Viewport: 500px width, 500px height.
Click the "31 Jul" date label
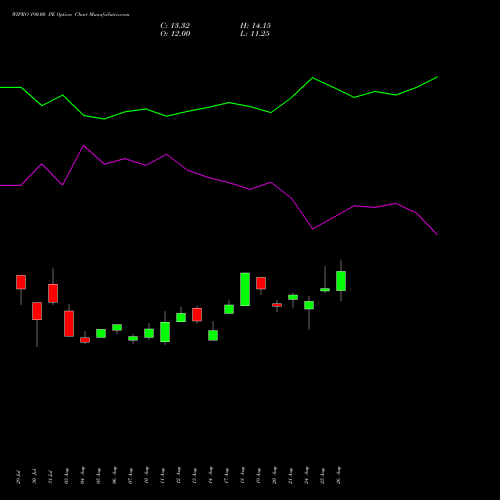(50, 477)
